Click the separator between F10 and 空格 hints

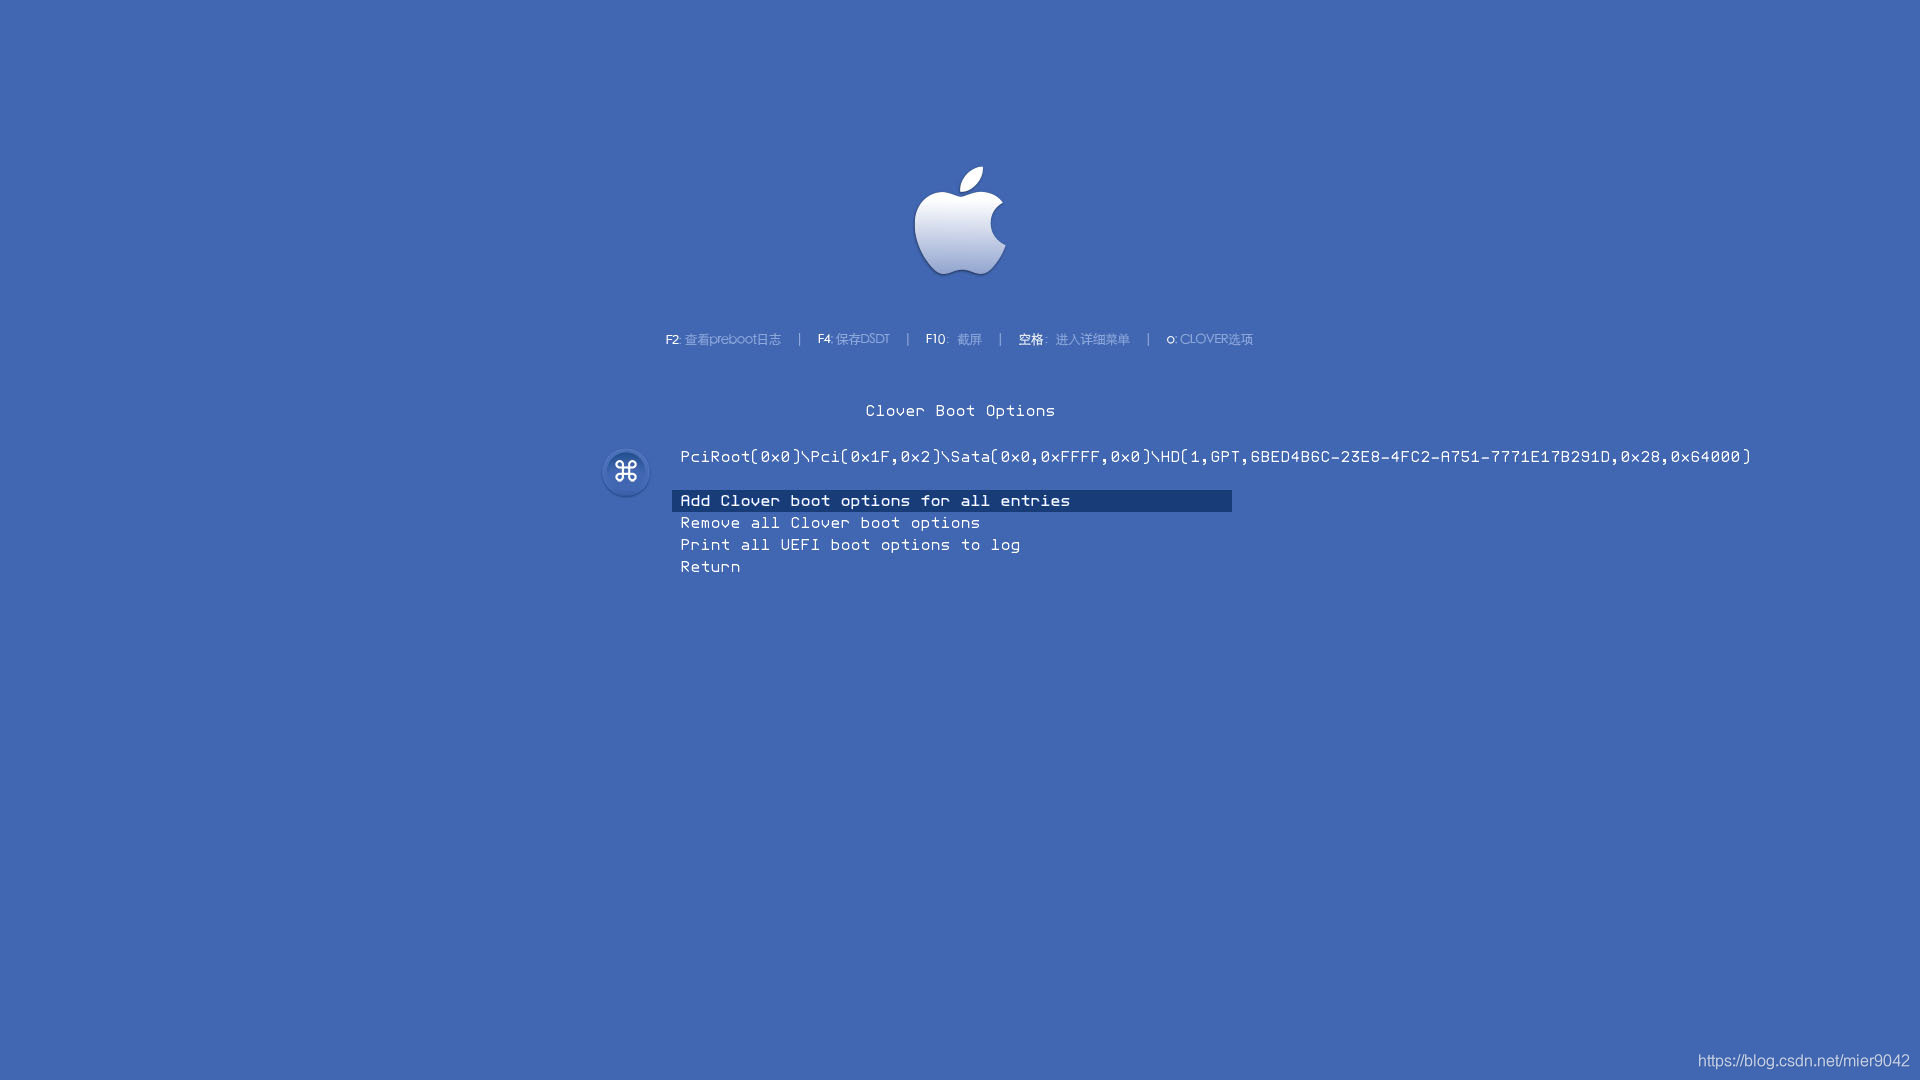tap(1000, 340)
